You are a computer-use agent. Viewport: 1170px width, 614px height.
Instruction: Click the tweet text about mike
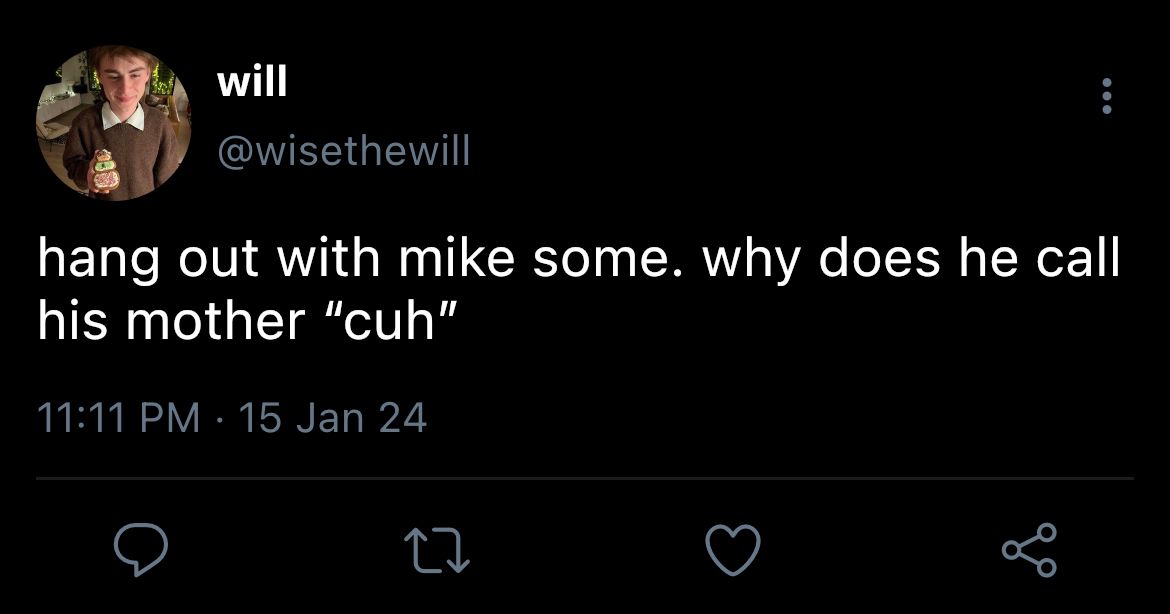pos(579,290)
